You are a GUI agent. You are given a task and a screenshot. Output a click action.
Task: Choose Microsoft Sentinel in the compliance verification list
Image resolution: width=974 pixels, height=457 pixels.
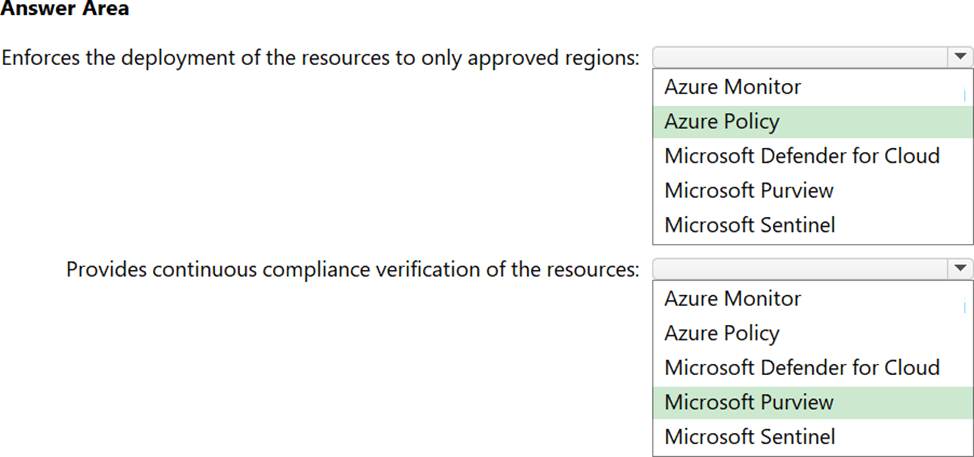coord(749,437)
